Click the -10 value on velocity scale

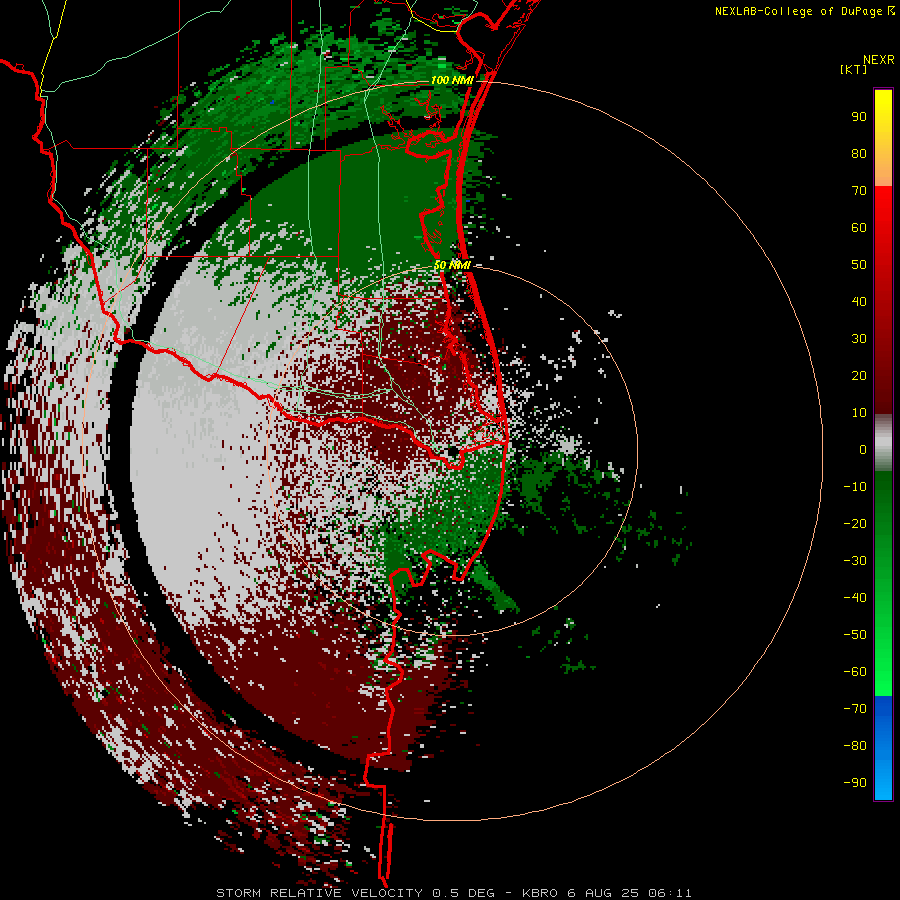coord(855,487)
